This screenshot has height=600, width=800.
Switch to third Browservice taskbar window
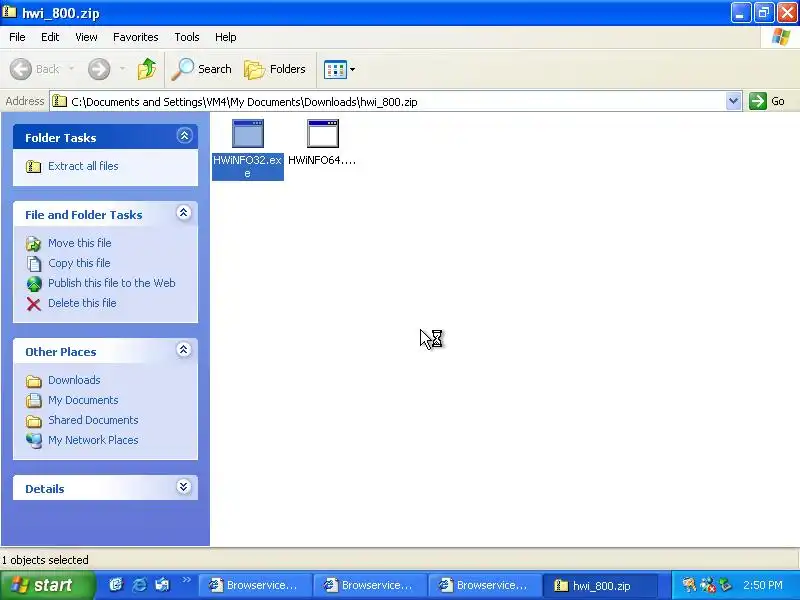click(x=485, y=585)
